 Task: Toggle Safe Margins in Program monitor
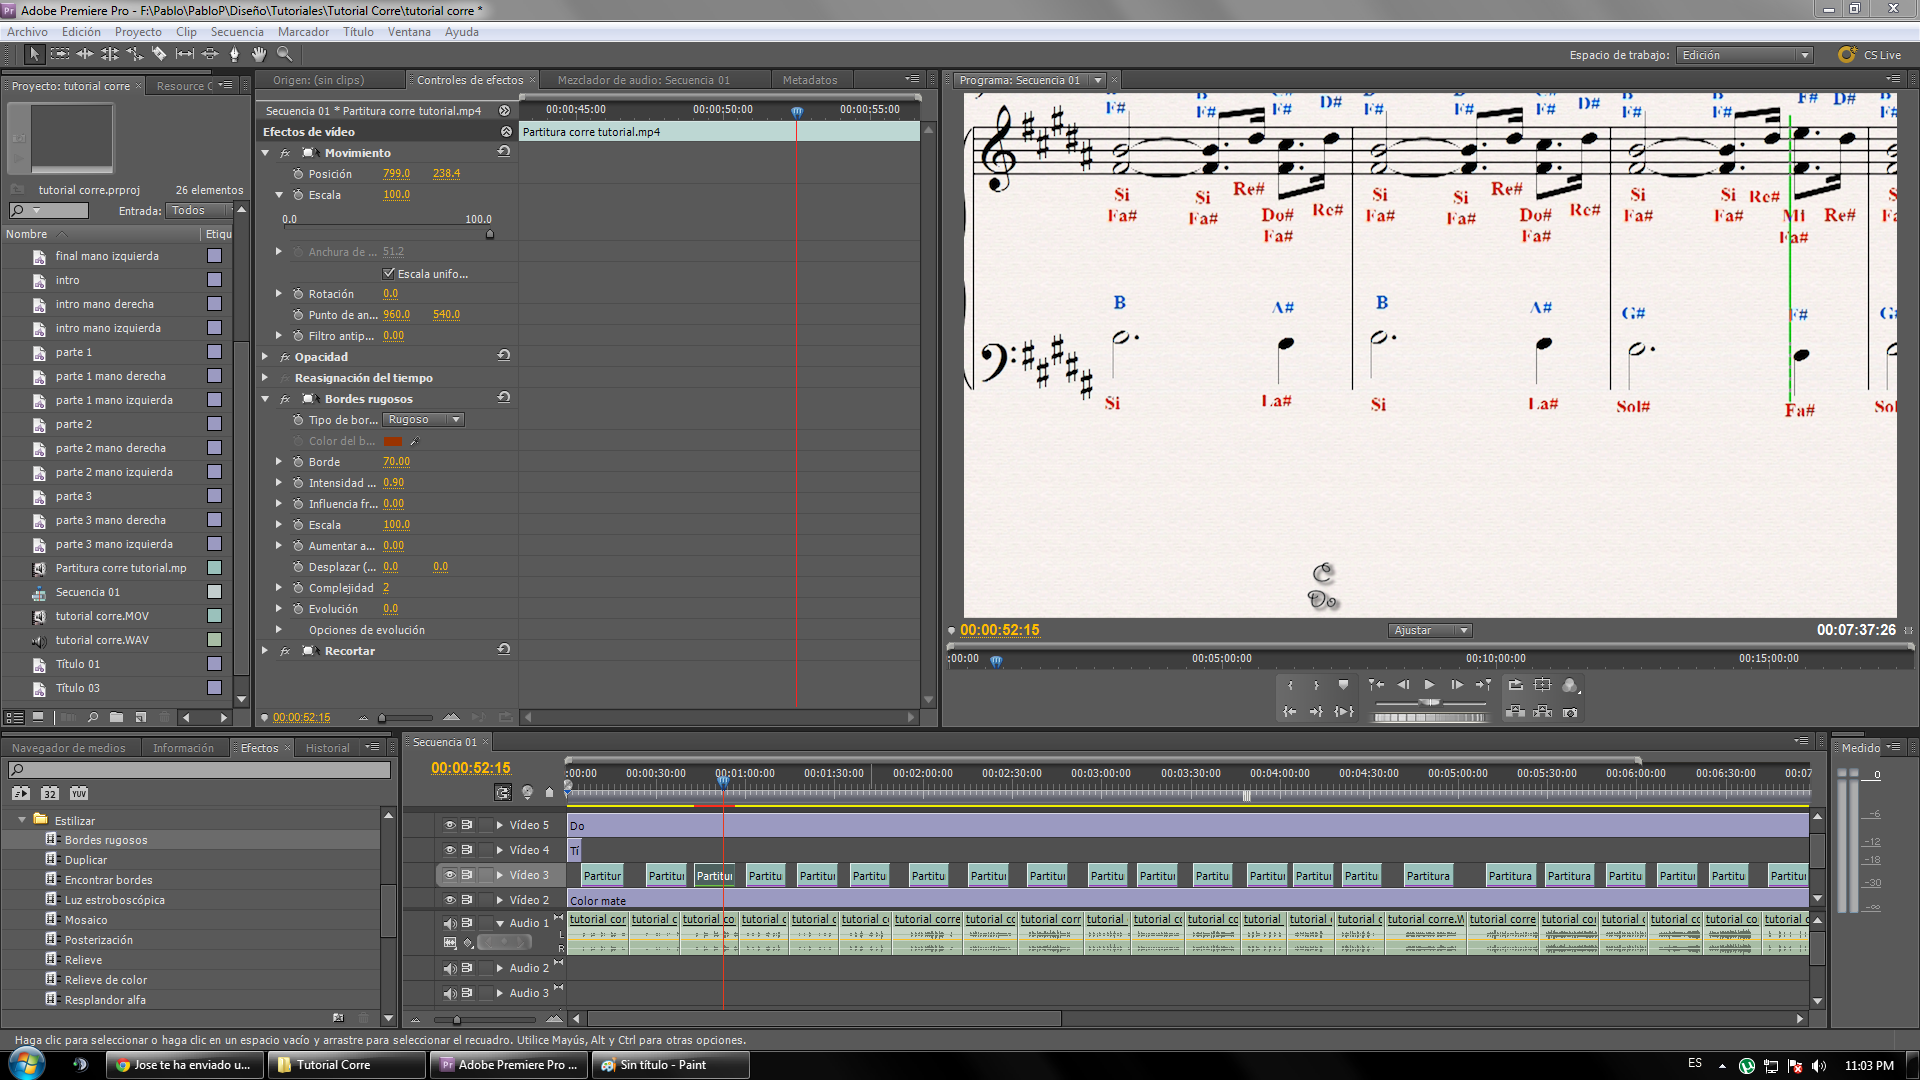(x=1543, y=685)
